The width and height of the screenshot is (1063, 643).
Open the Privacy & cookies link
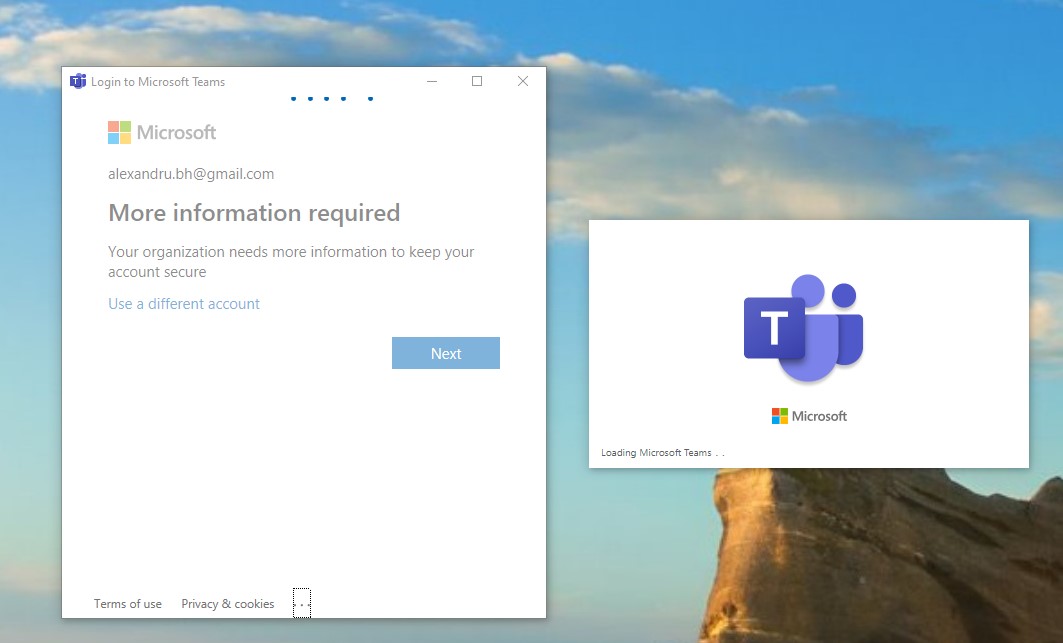tap(228, 604)
